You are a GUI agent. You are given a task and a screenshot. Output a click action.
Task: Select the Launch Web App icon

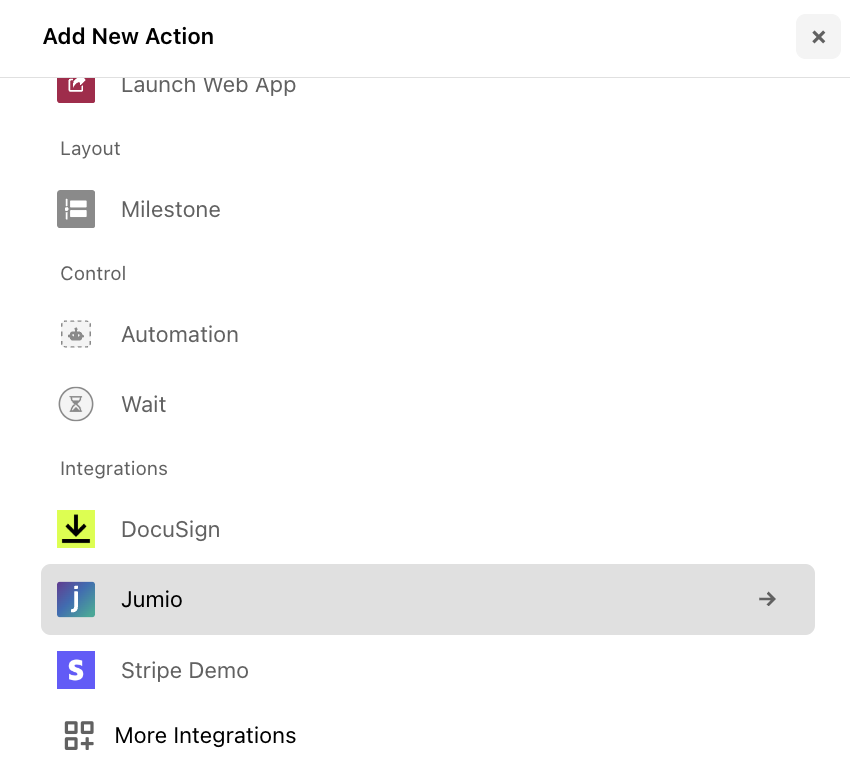(76, 85)
